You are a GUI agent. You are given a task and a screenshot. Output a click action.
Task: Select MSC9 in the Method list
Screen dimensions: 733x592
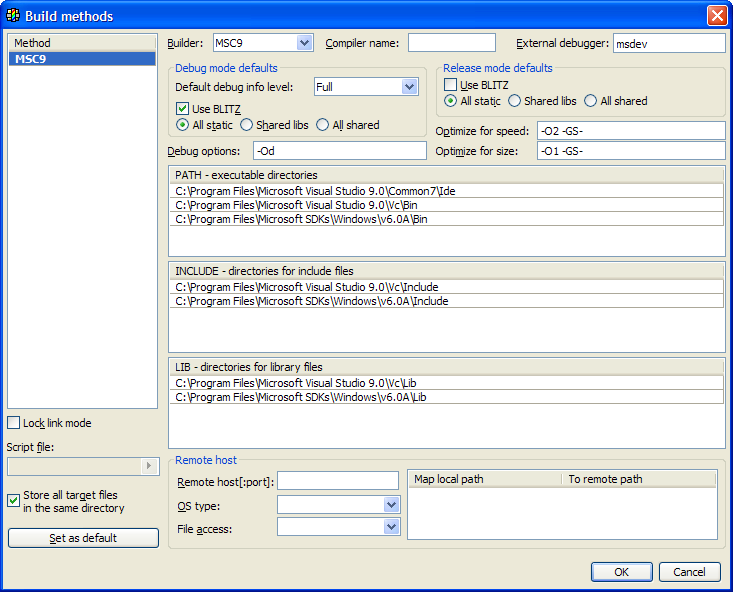[x=82, y=59]
